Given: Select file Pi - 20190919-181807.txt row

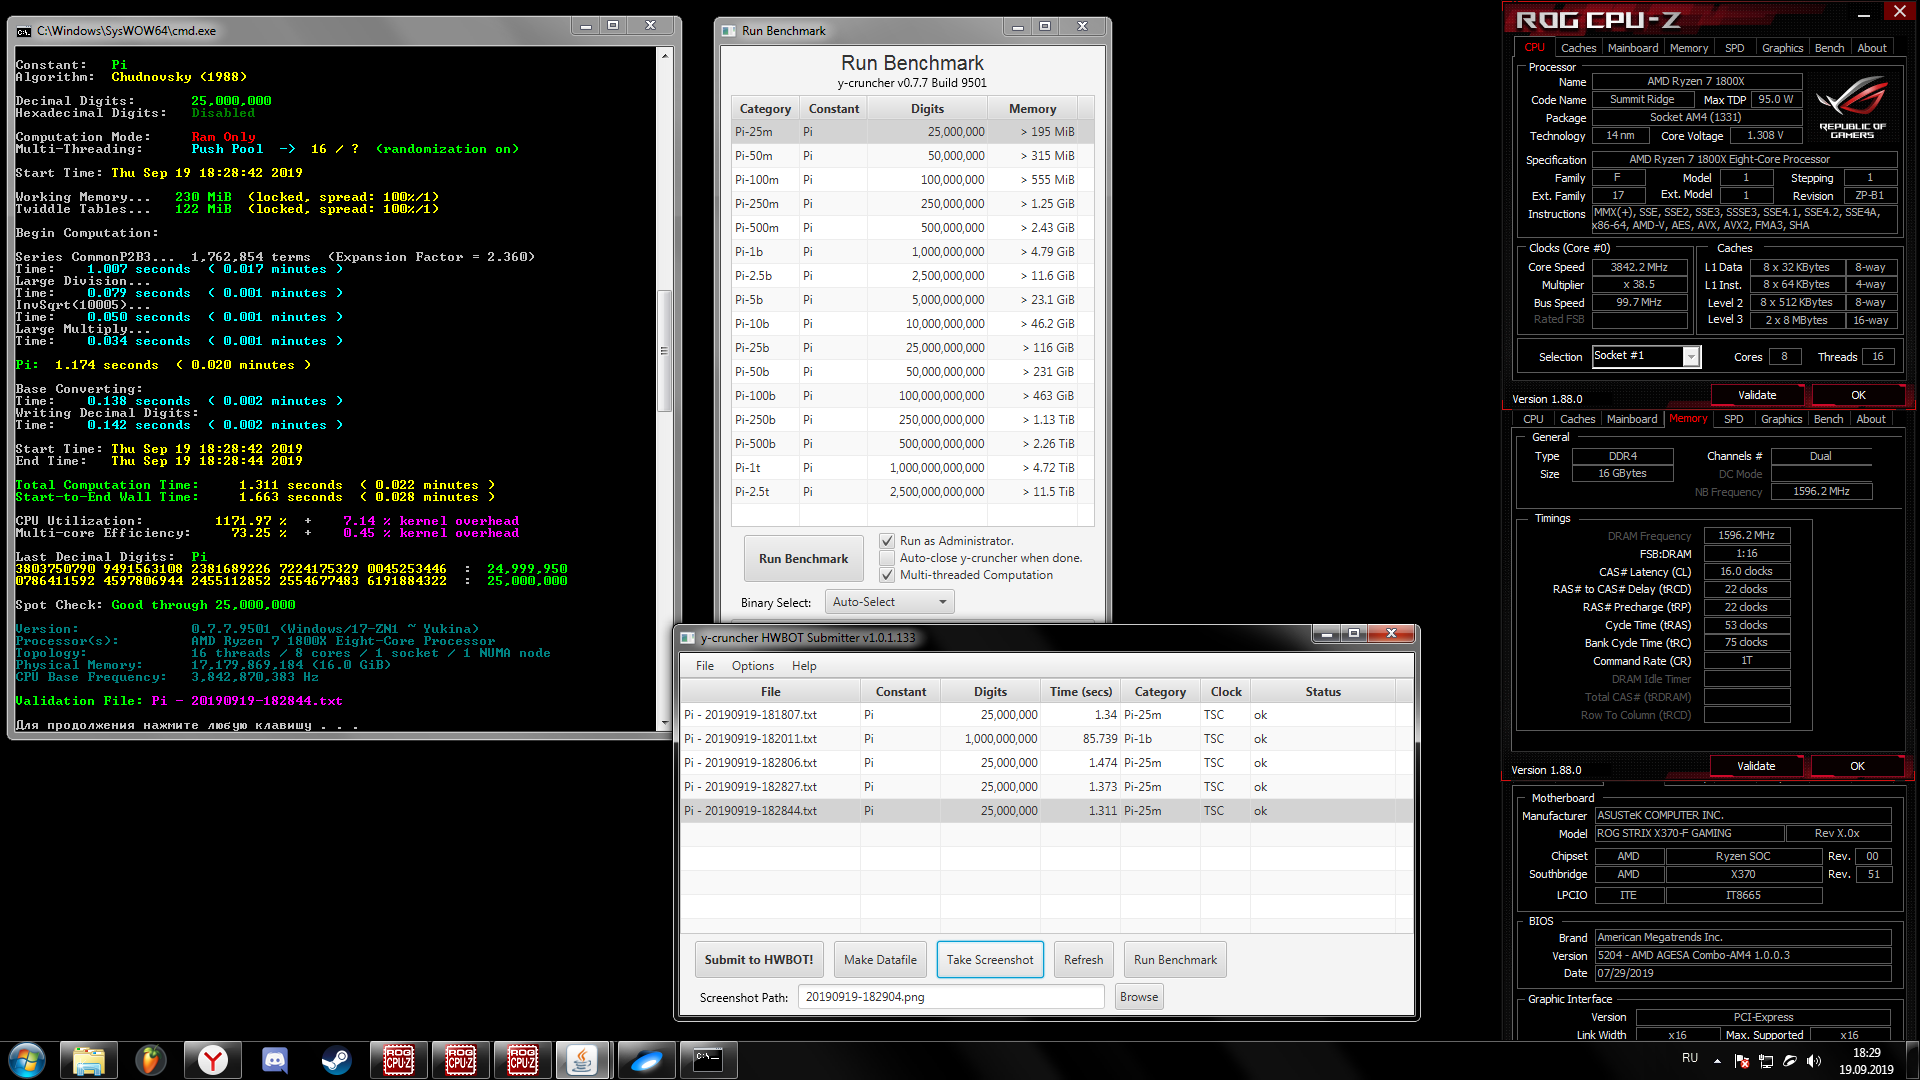Looking at the screenshot, I should click(1047, 715).
